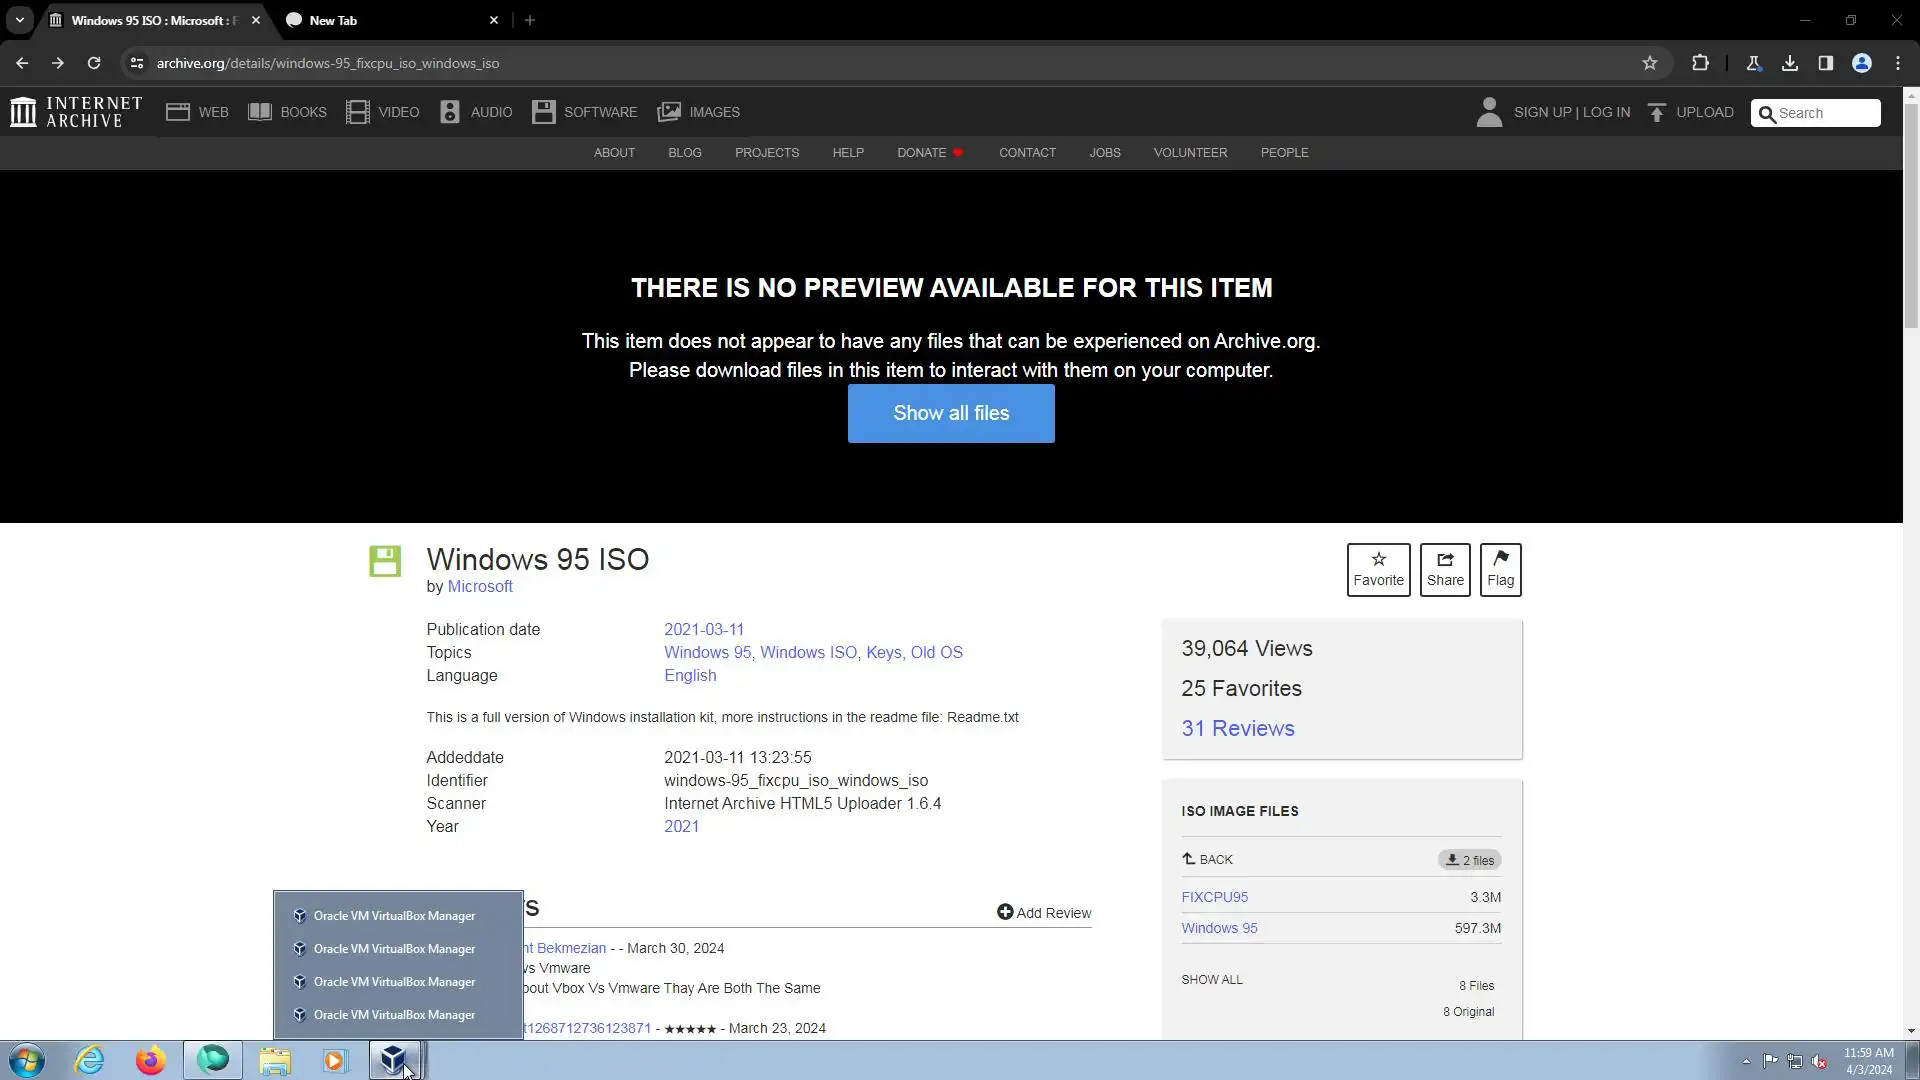This screenshot has width=1920, height=1080.
Task: Click the Upload arrow icon
Action: [x=1657, y=112]
